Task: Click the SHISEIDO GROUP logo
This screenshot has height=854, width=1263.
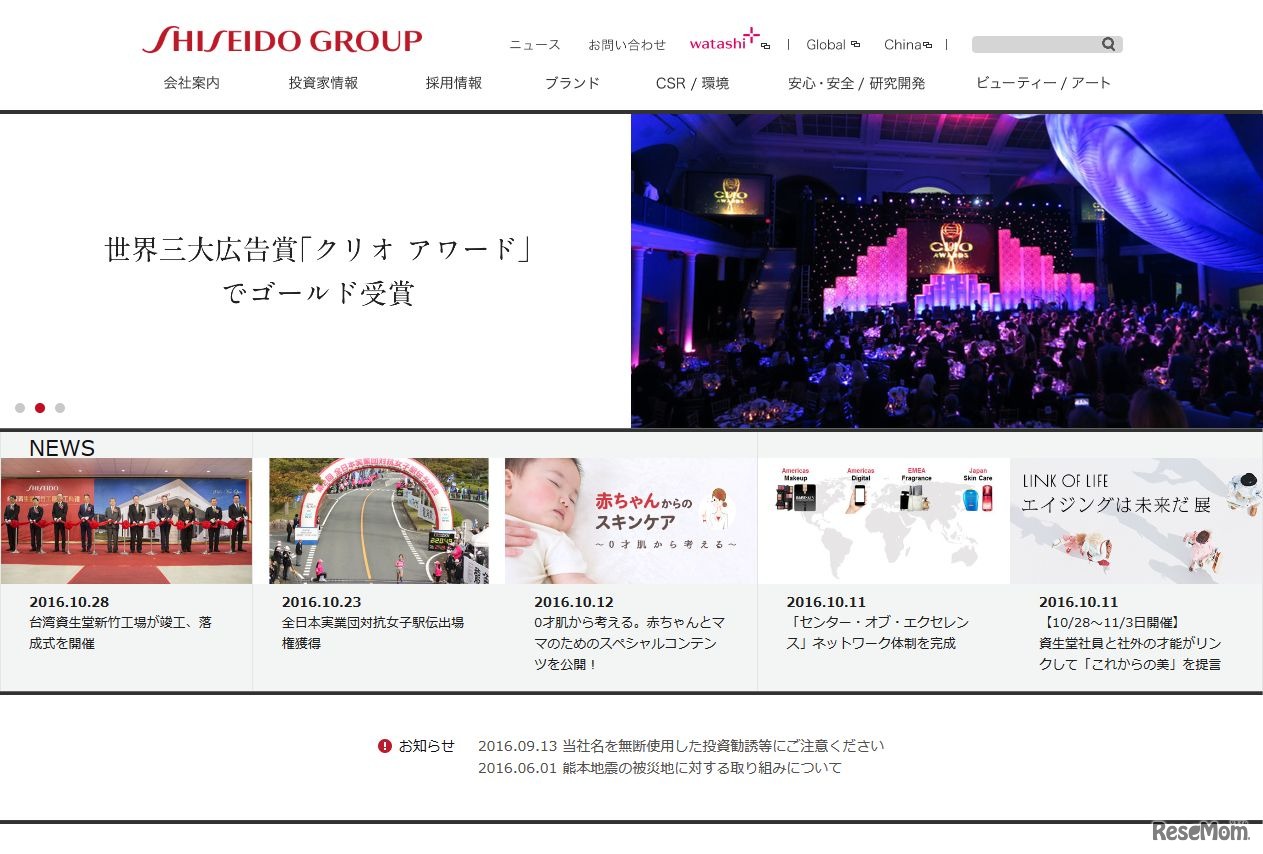Action: click(283, 40)
